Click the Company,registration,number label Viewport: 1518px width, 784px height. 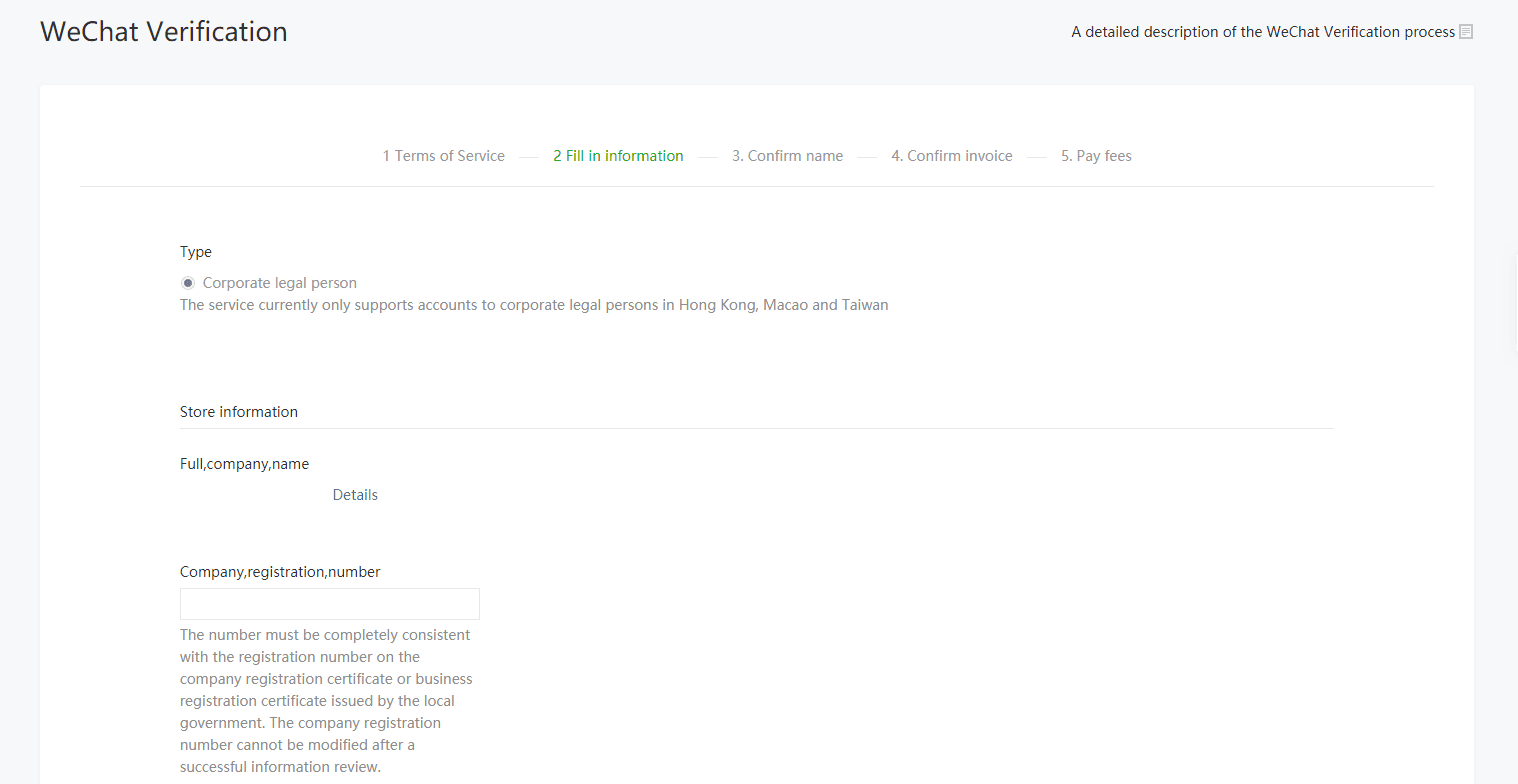tap(280, 572)
